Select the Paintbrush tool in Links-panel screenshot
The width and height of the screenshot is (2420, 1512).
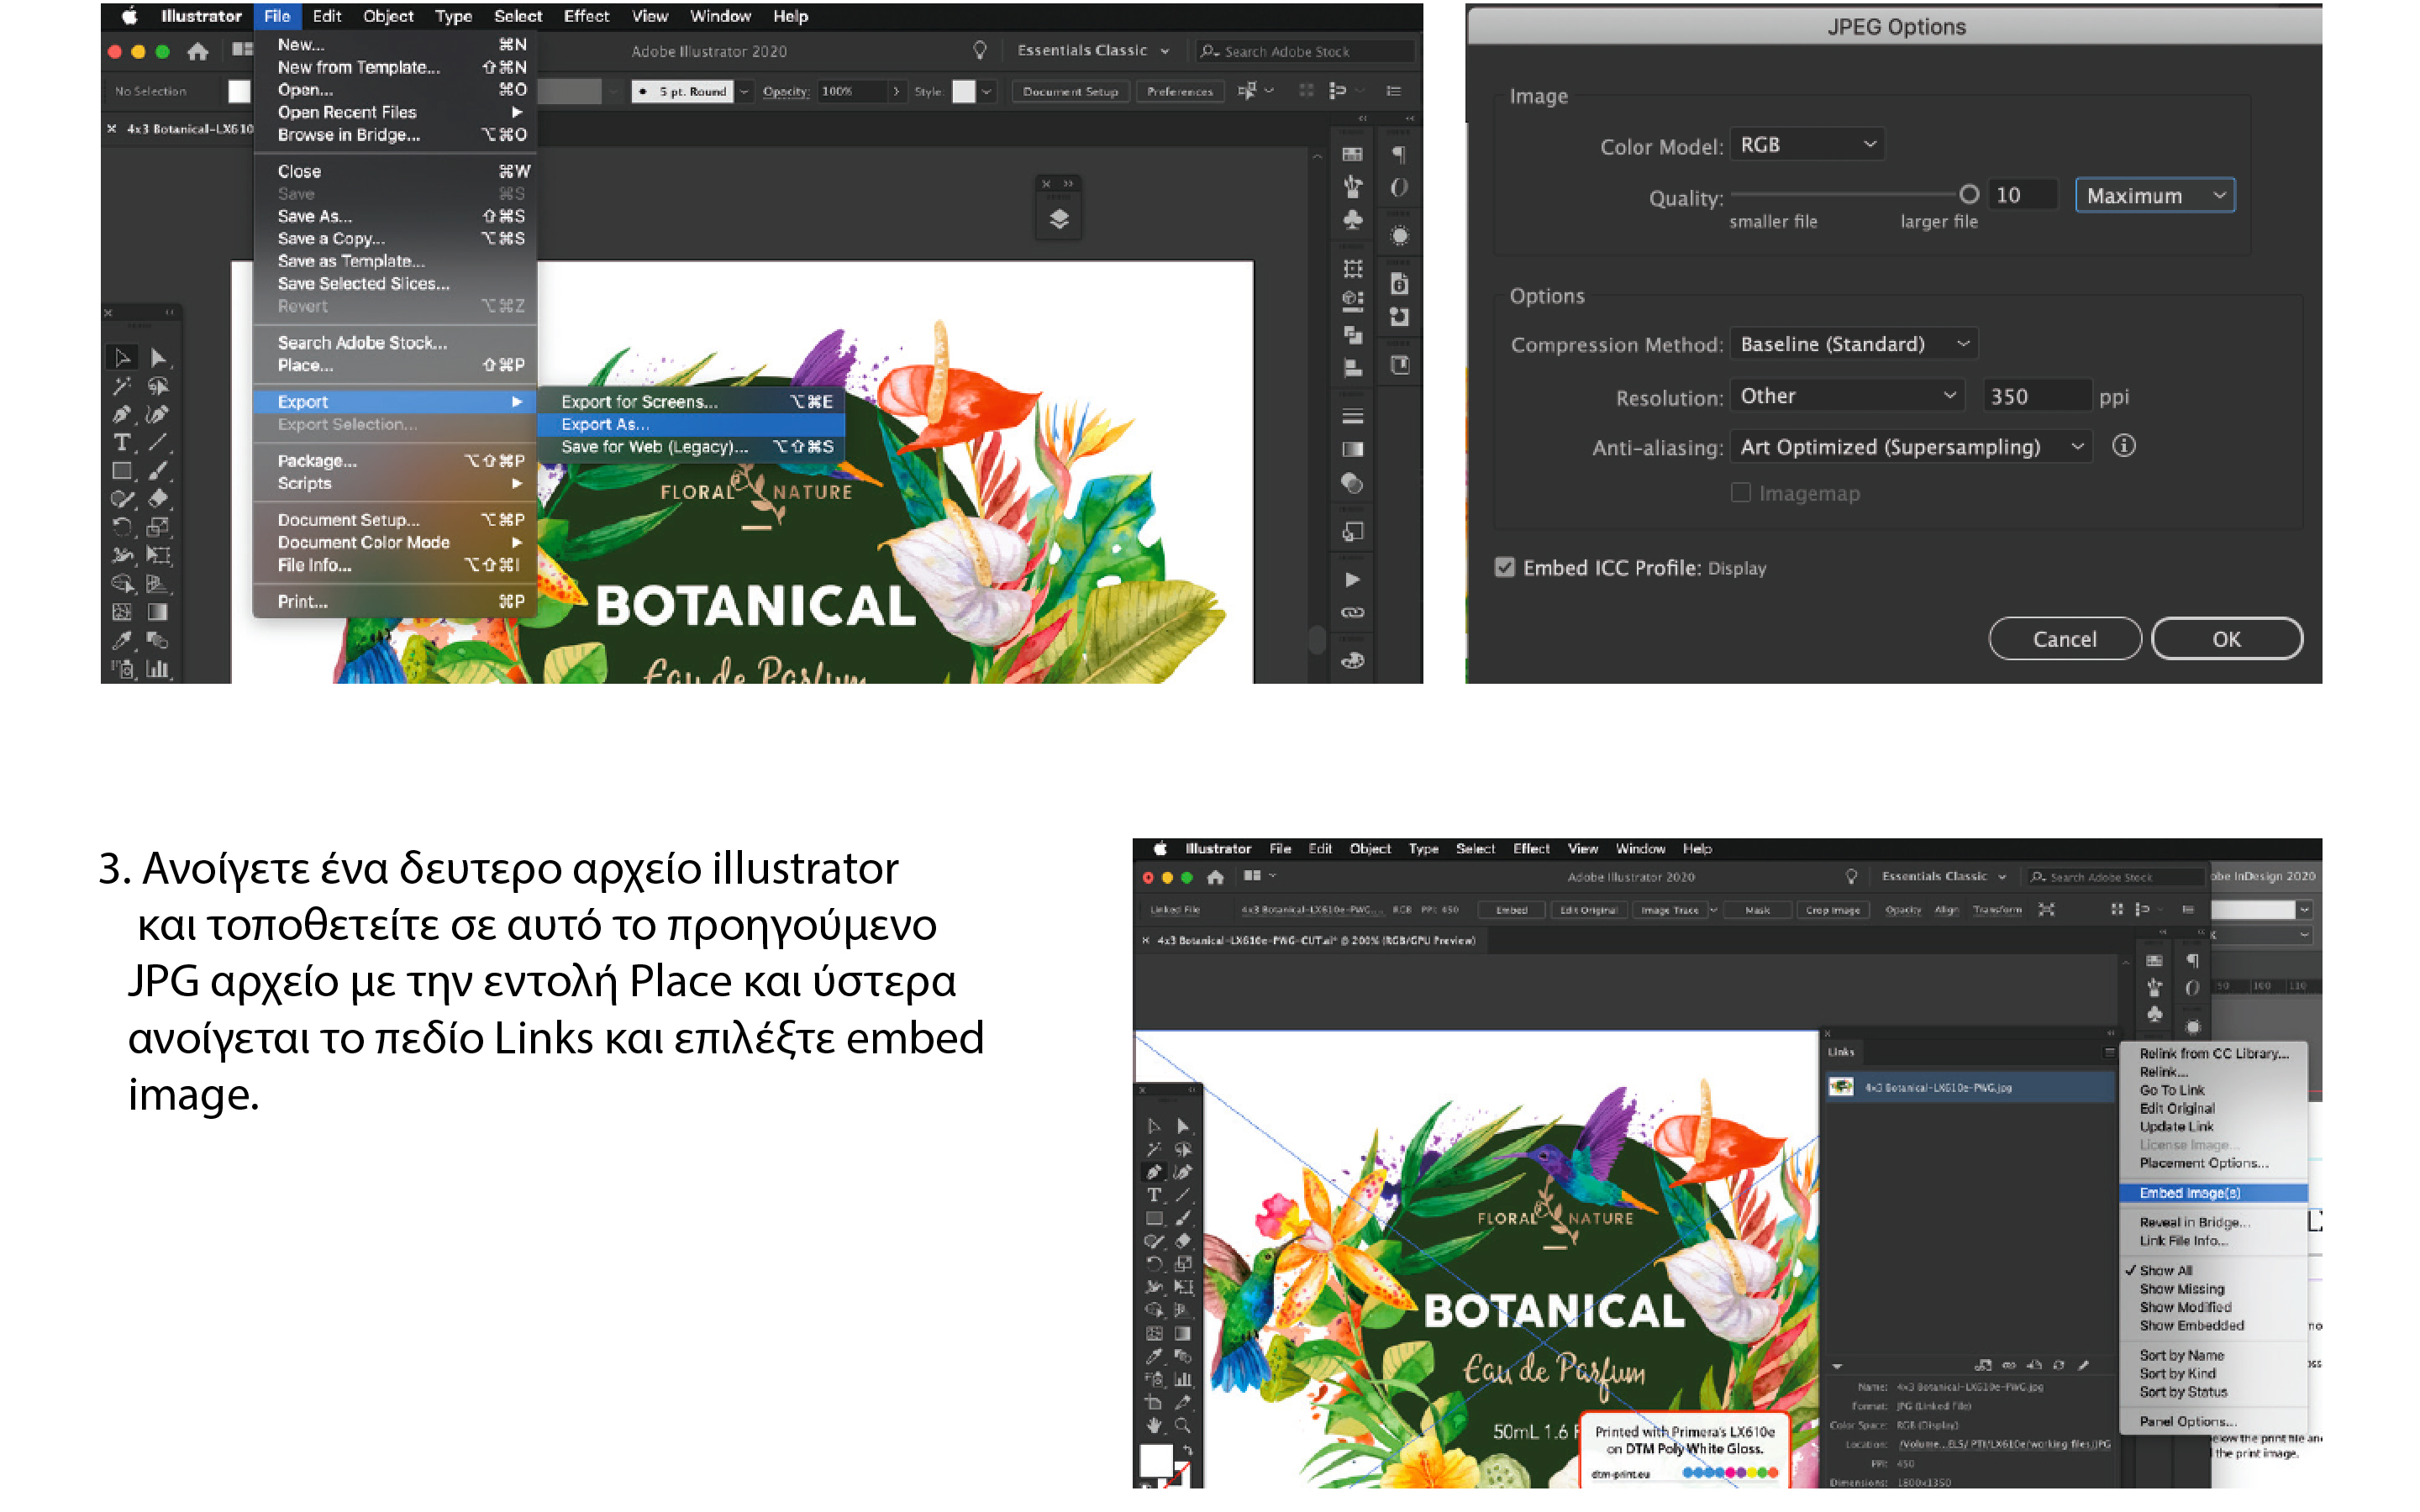1183,1218
